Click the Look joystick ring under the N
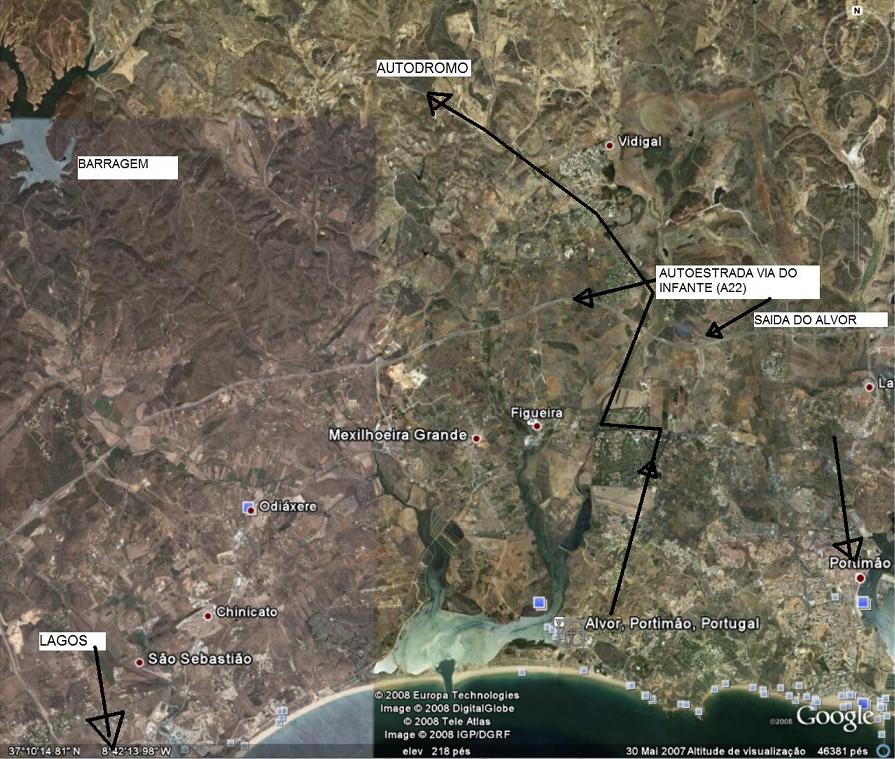This screenshot has height=759, width=895. point(856,42)
